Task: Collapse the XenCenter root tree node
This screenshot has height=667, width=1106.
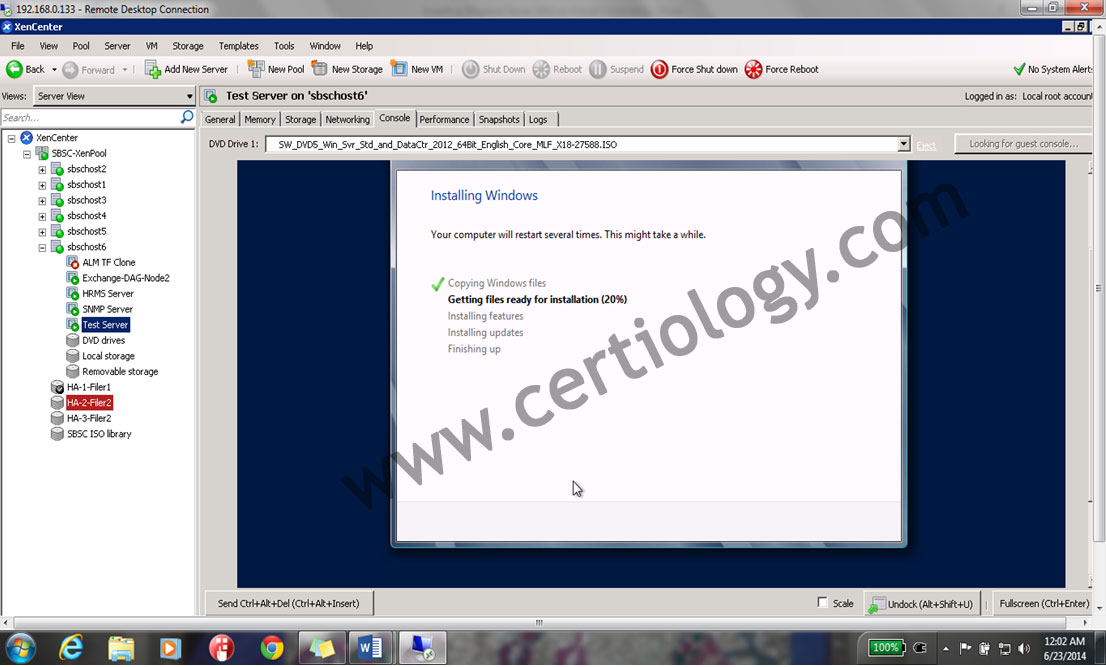Action: (x=11, y=138)
